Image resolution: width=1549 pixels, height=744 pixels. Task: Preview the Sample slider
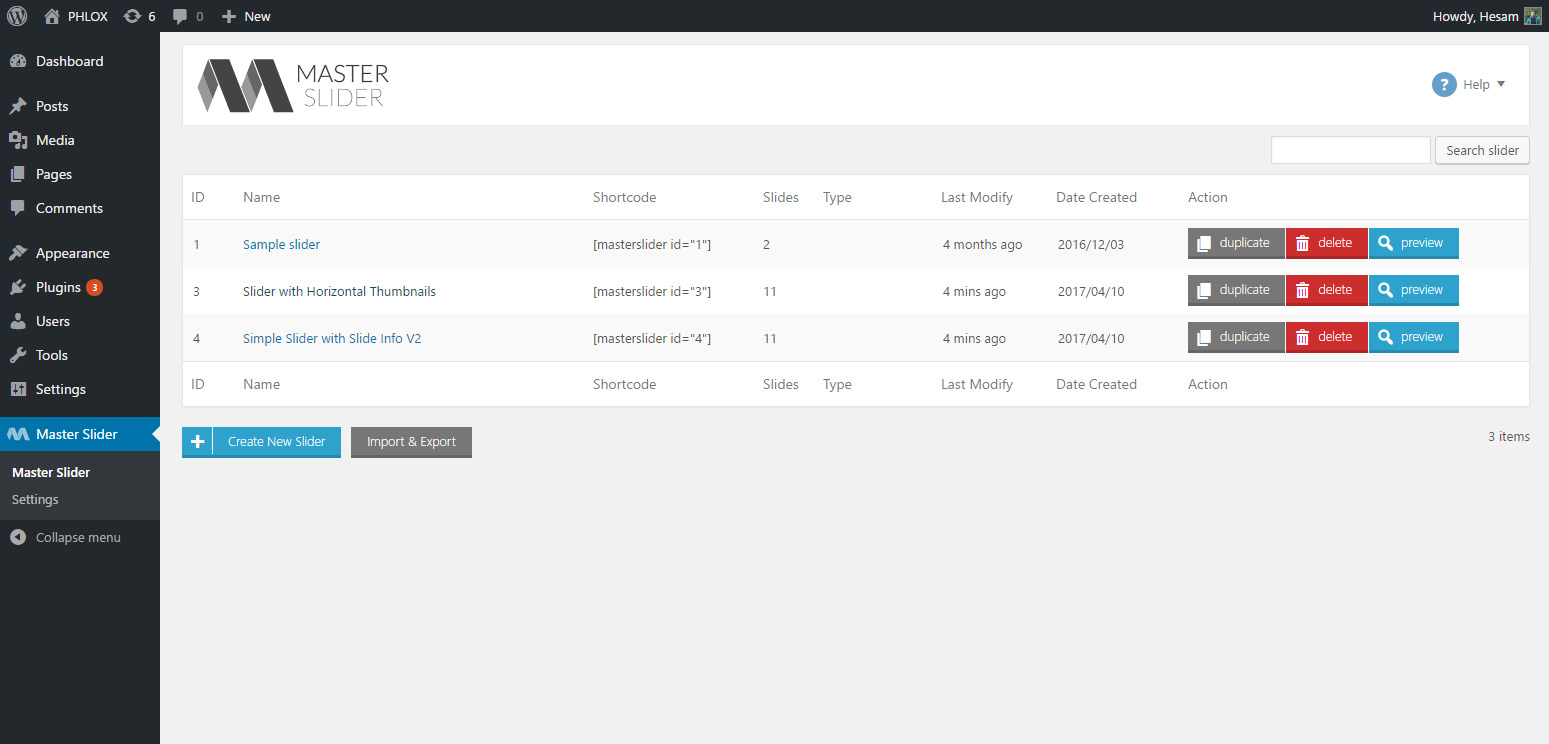pos(1414,243)
